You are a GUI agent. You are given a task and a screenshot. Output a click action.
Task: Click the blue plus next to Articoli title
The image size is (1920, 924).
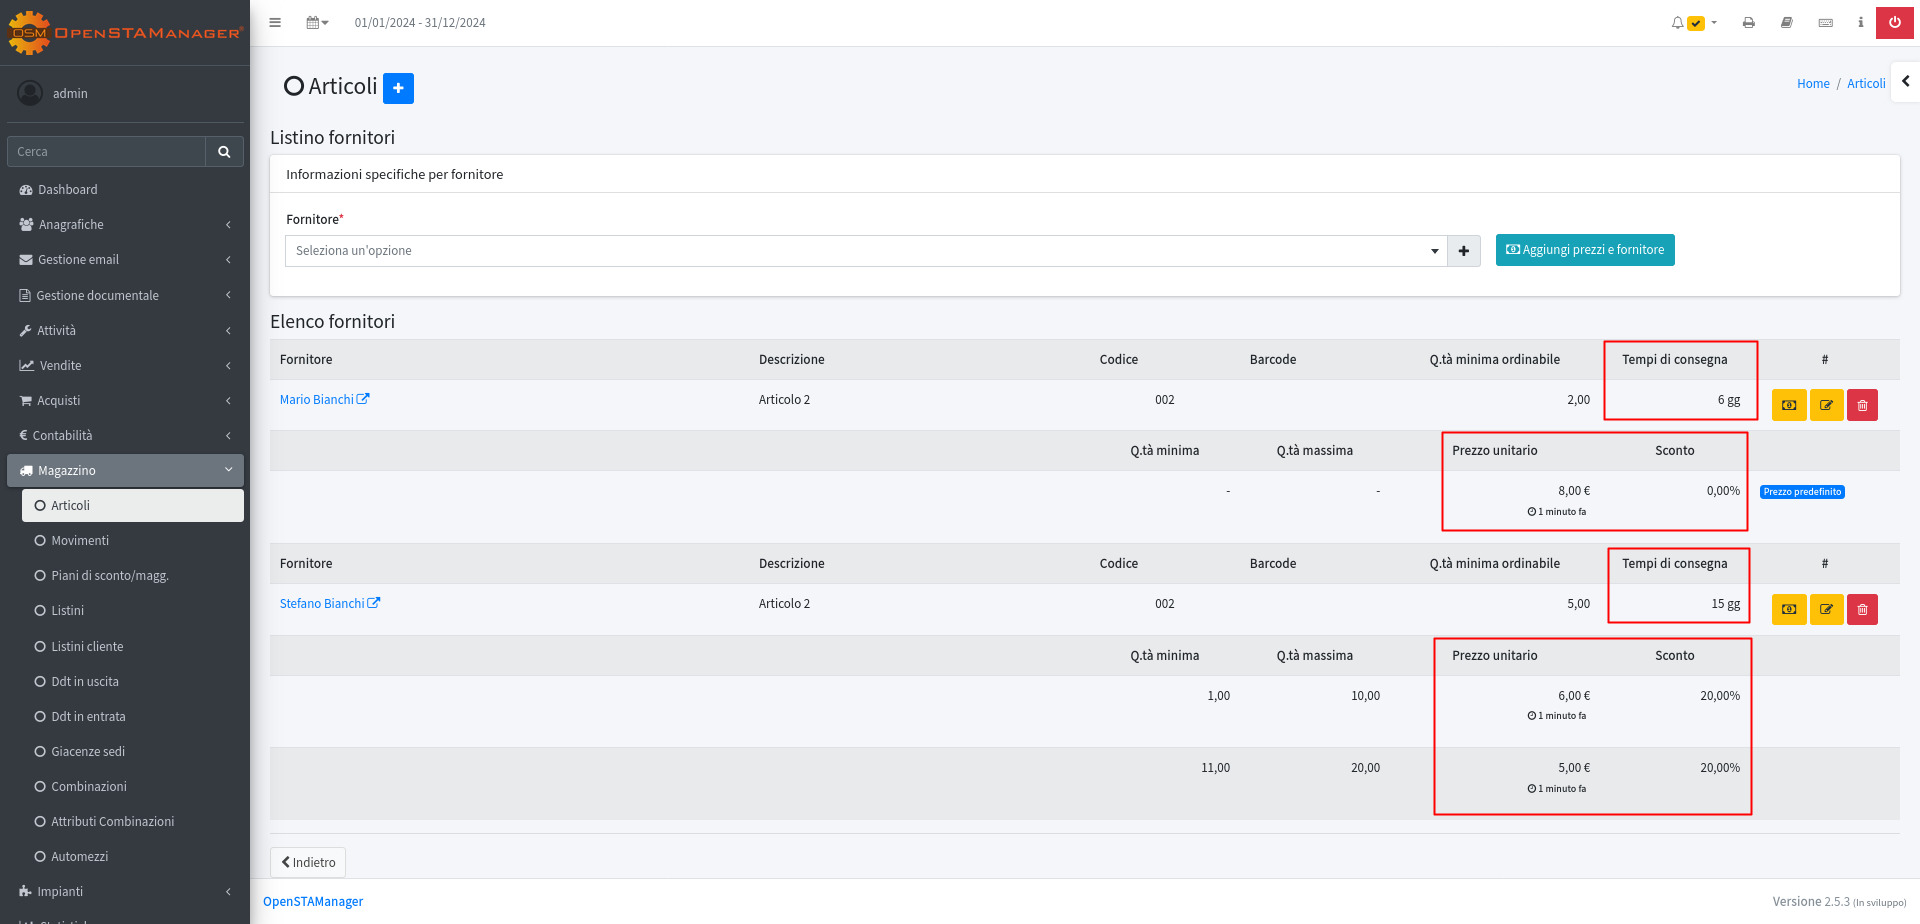tap(398, 88)
